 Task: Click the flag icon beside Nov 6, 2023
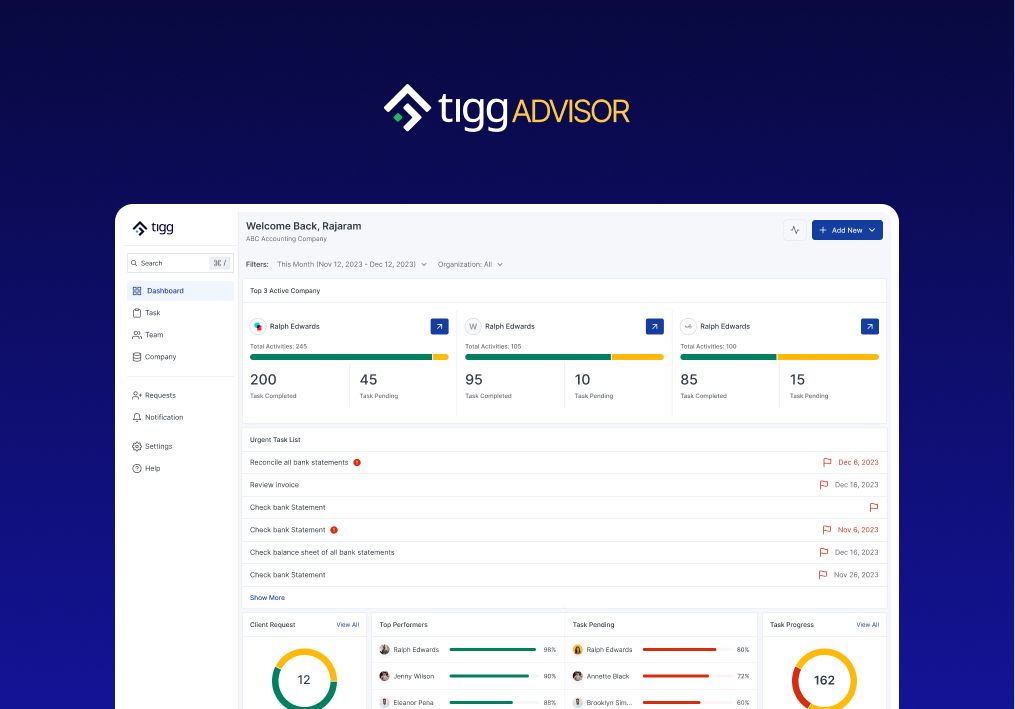(827, 530)
